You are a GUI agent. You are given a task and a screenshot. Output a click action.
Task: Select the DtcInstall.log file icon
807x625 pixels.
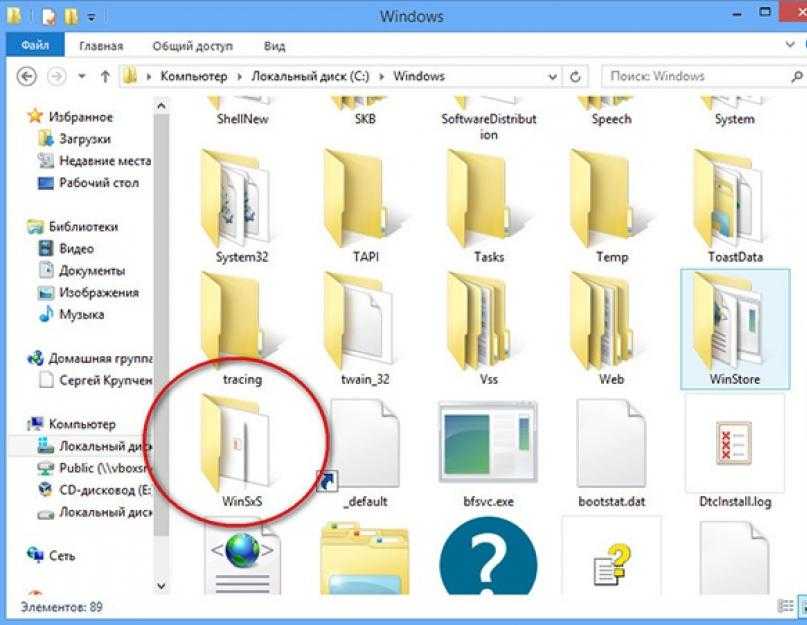point(734,444)
